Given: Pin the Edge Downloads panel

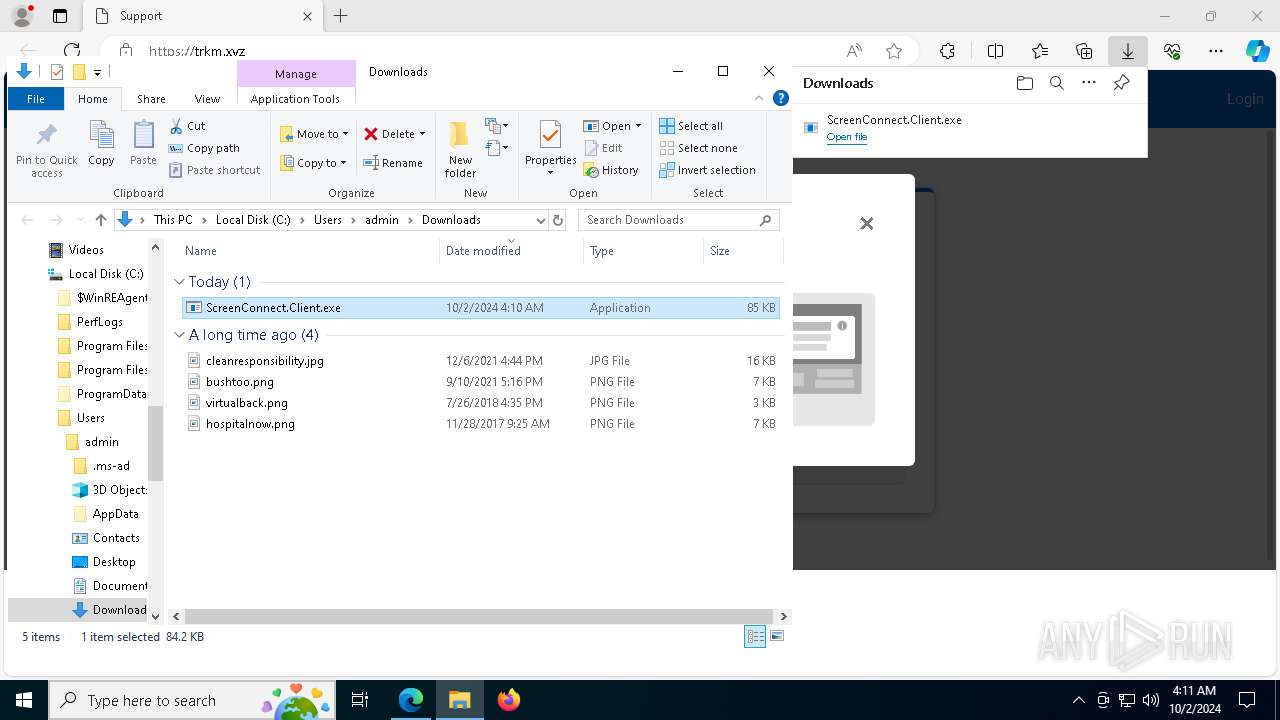Looking at the screenshot, I should 1121,83.
